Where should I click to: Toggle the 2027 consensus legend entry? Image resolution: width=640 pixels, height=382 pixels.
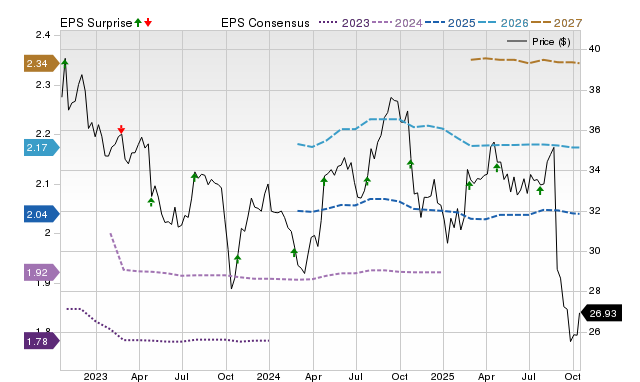tap(556, 23)
